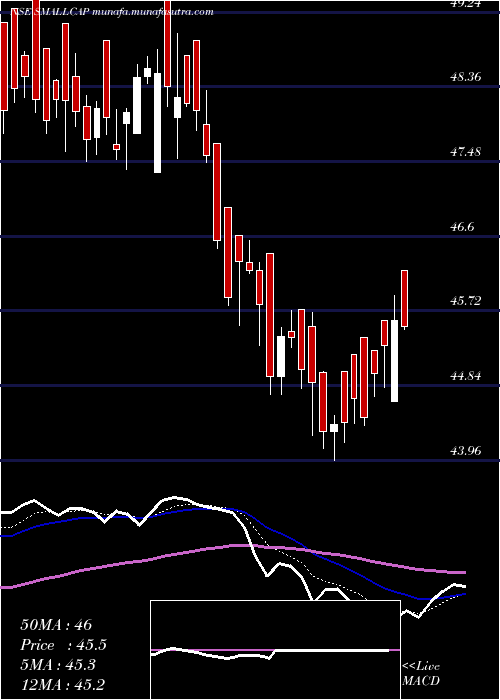The image size is (500, 700).
Task: Click the 5MA : 45.3 reading
Action: pyautogui.click(x=60, y=665)
